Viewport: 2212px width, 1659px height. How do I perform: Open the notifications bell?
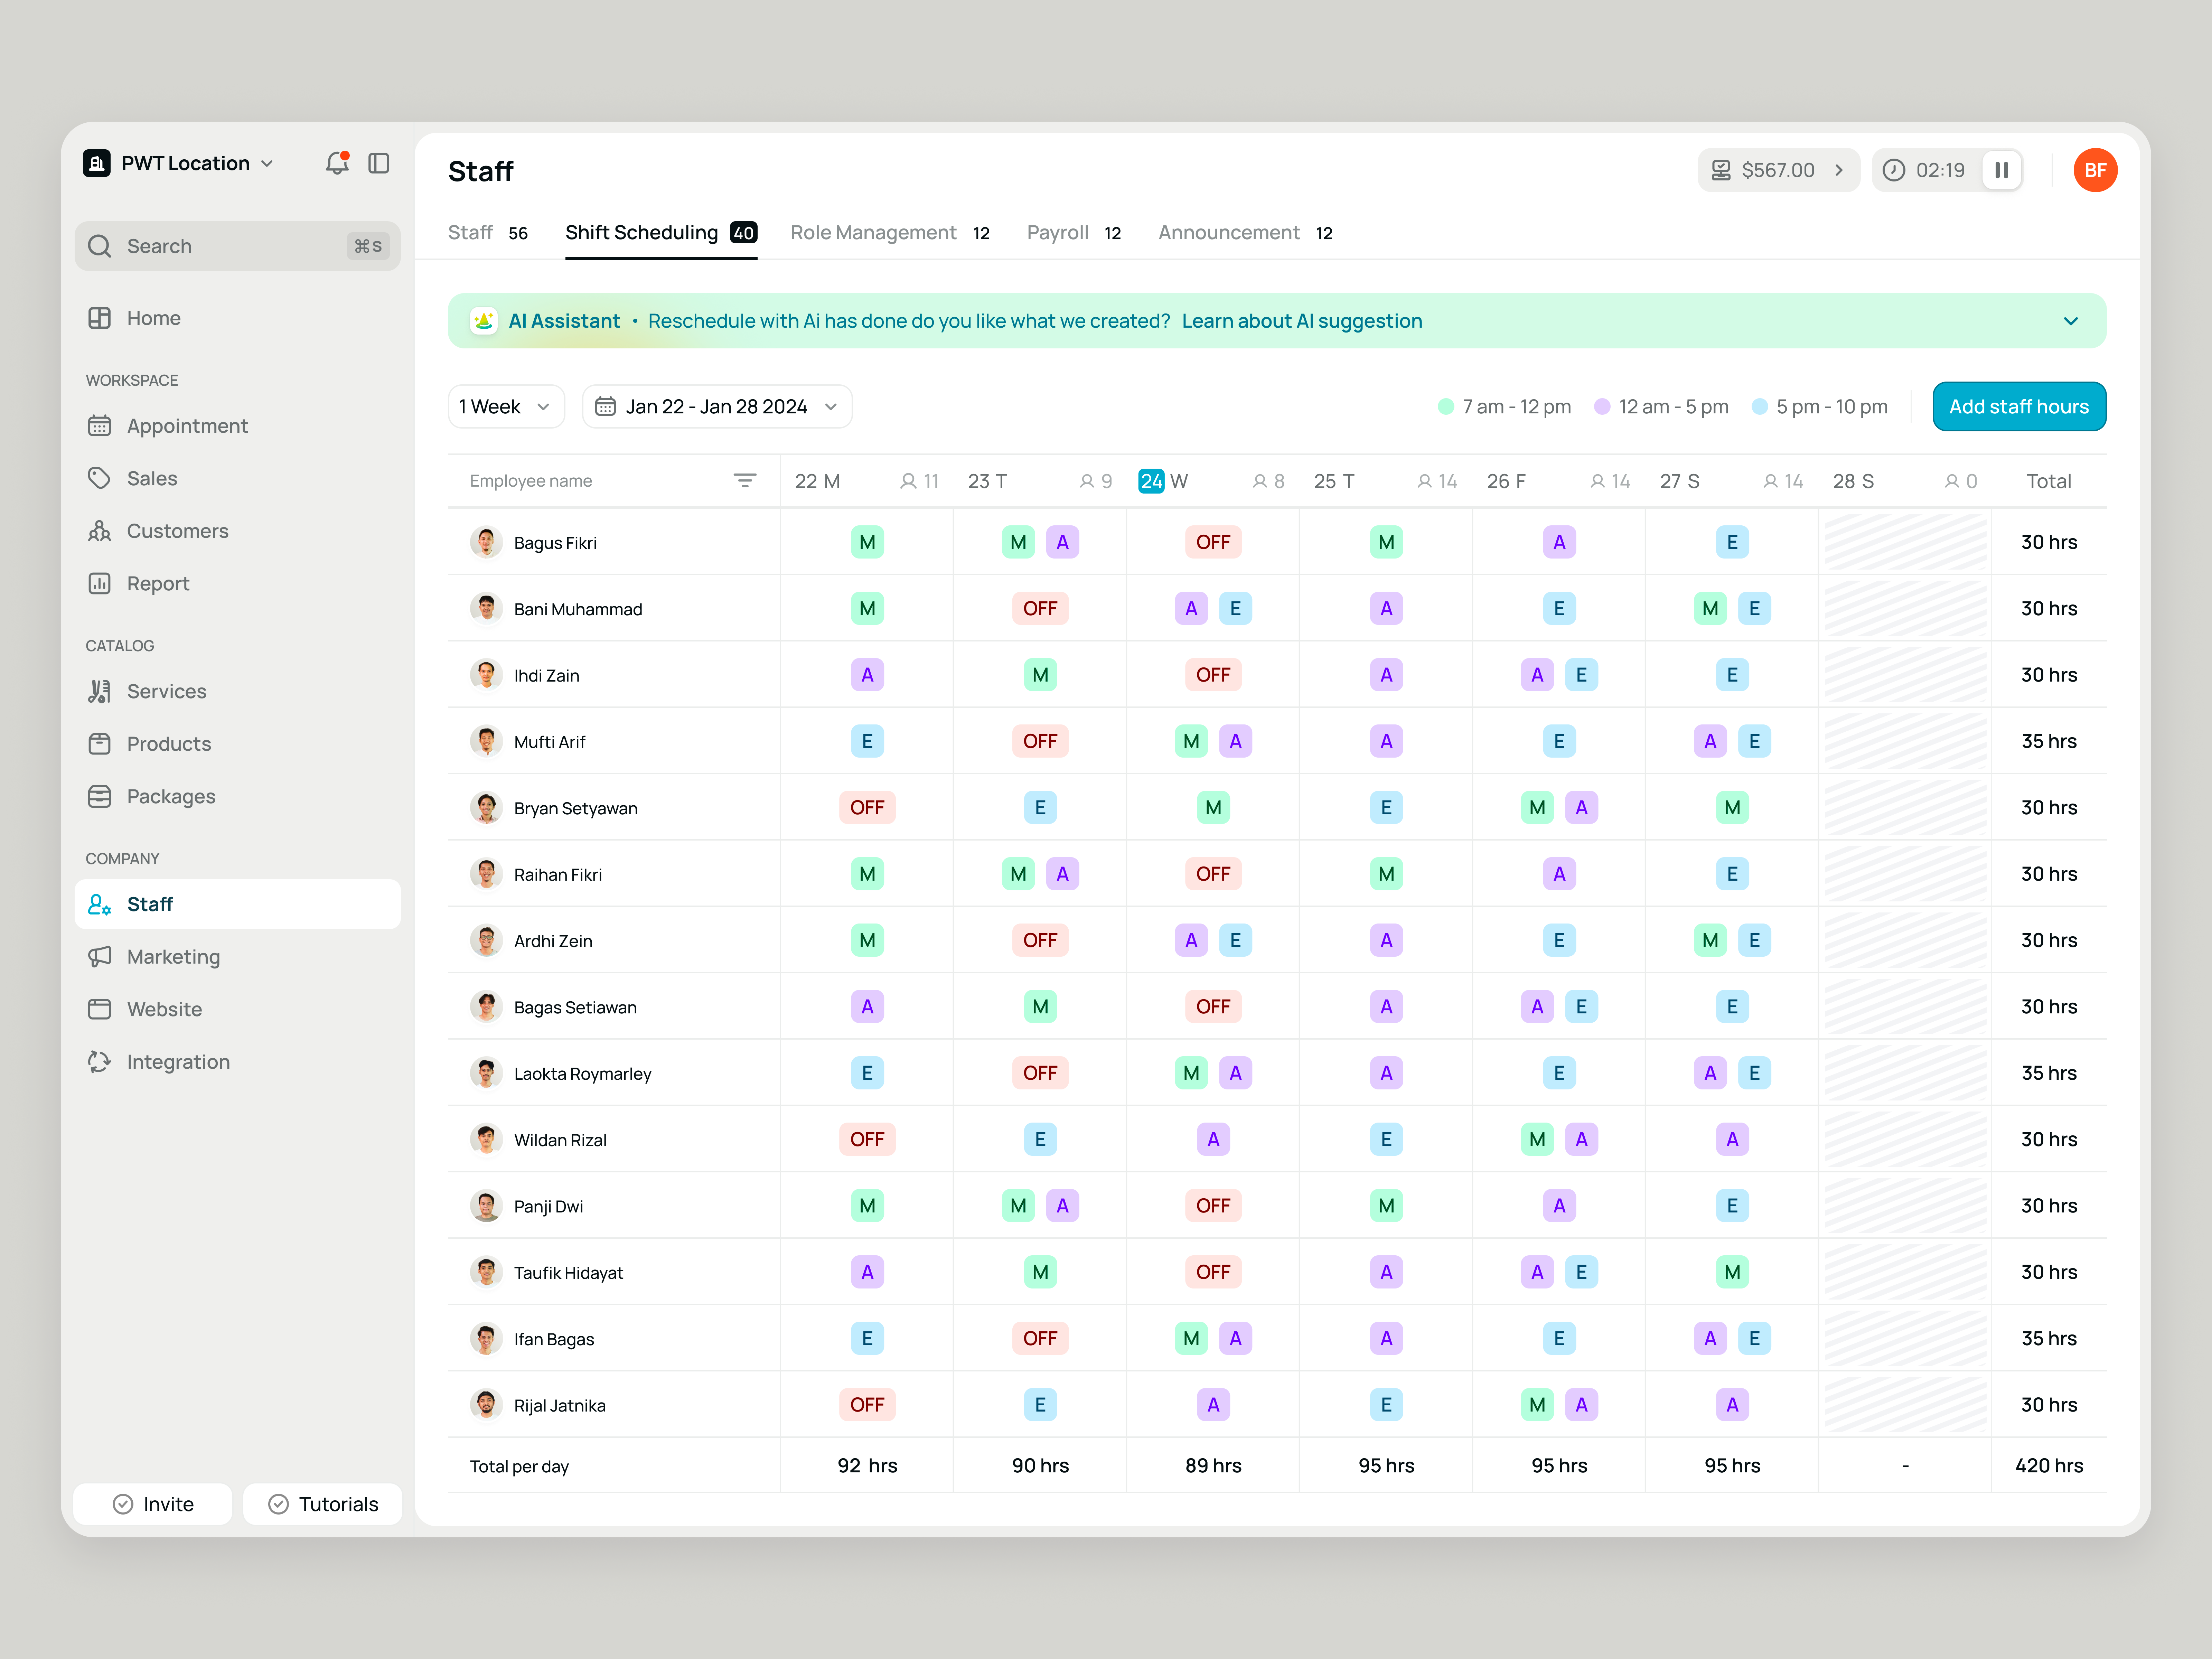[x=337, y=163]
